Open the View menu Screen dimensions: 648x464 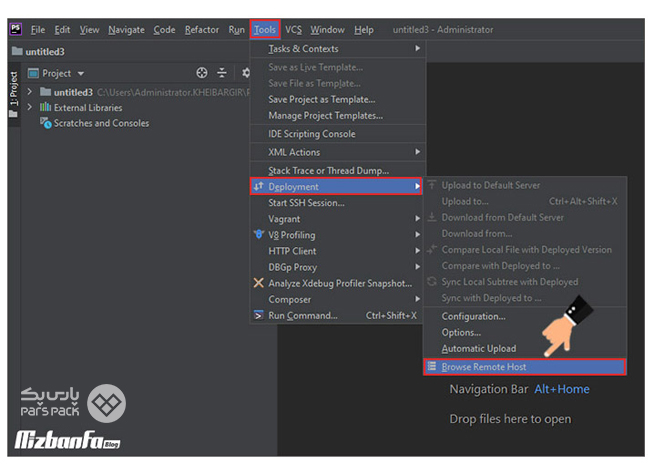coord(89,30)
